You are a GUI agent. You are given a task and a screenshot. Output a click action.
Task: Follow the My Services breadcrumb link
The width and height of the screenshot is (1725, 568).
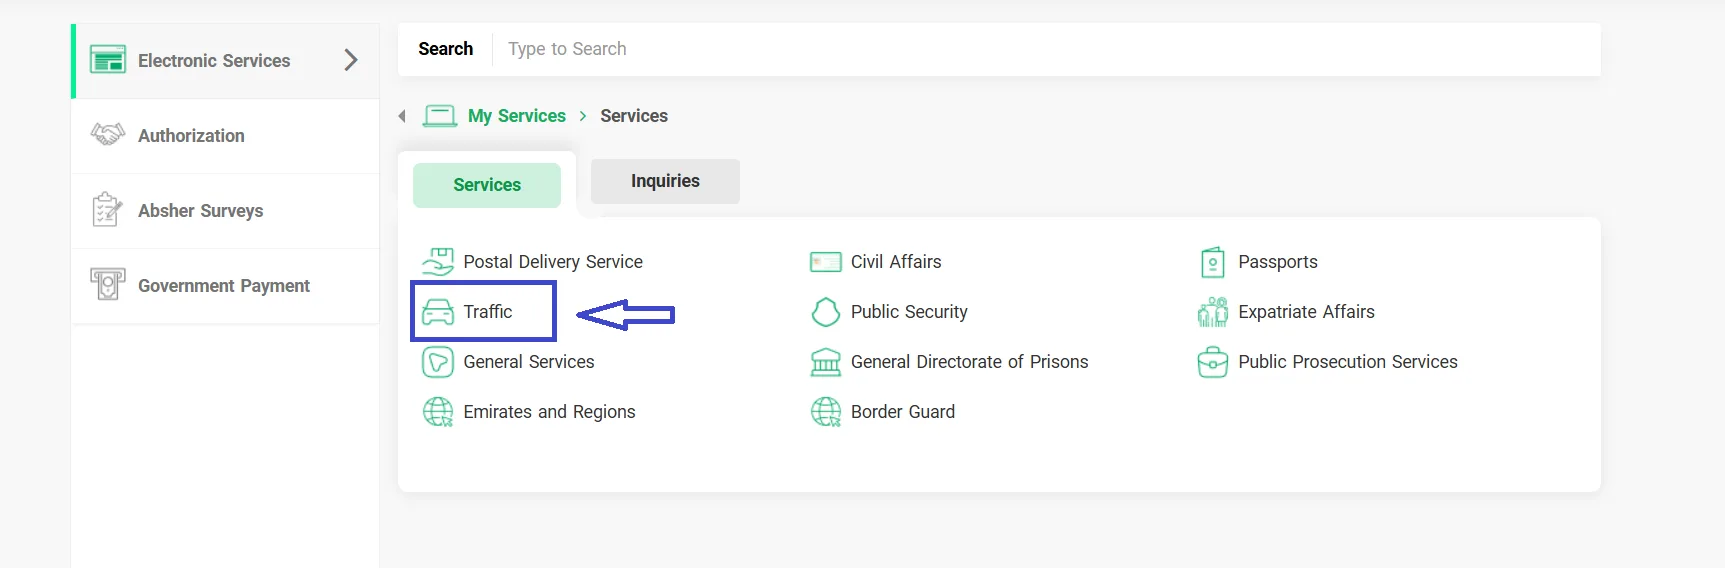(517, 116)
